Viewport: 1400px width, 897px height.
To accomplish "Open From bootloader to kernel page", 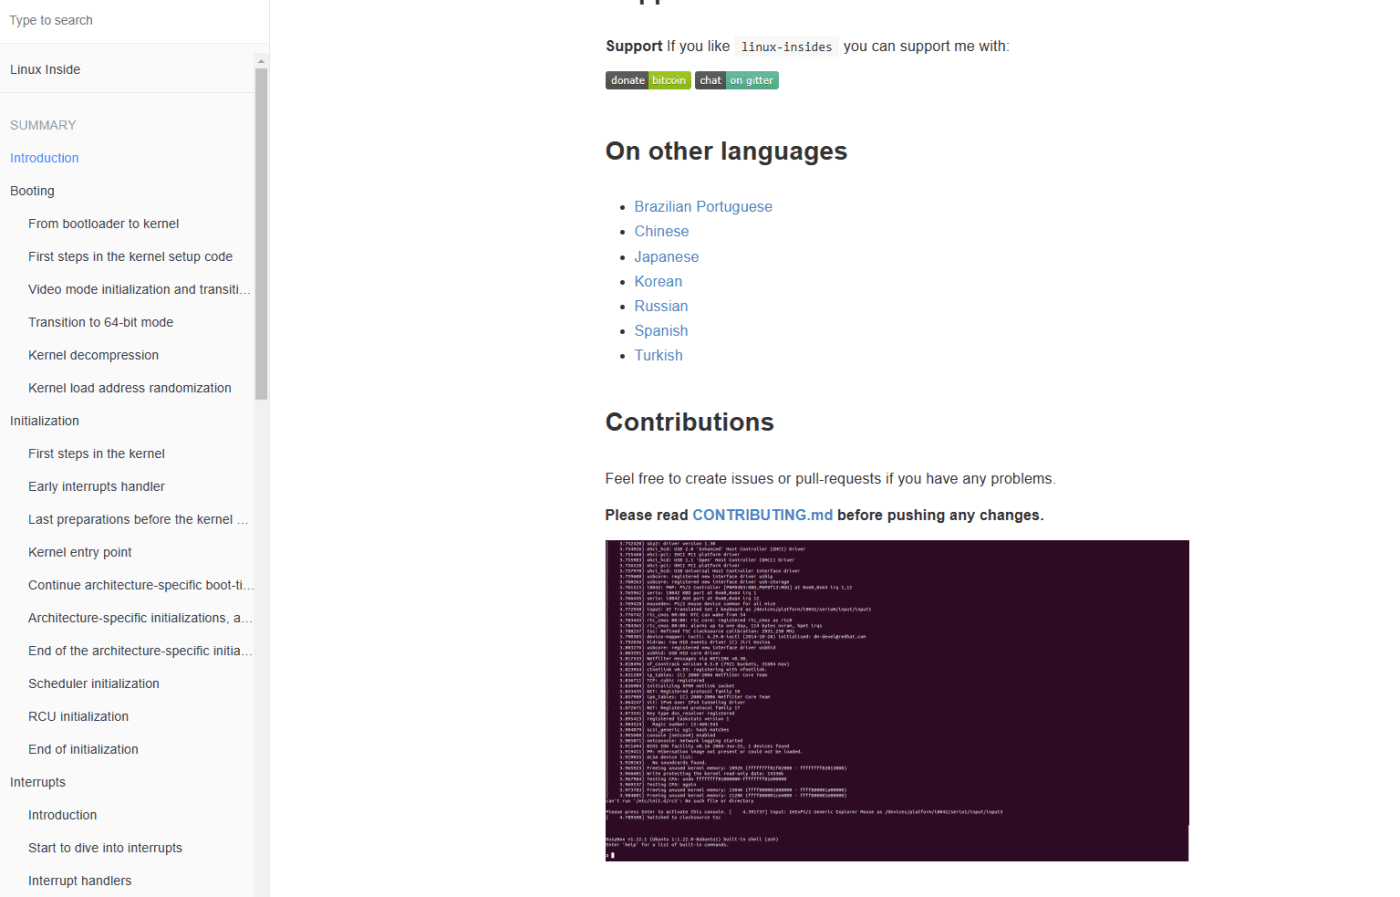I will coord(103,224).
